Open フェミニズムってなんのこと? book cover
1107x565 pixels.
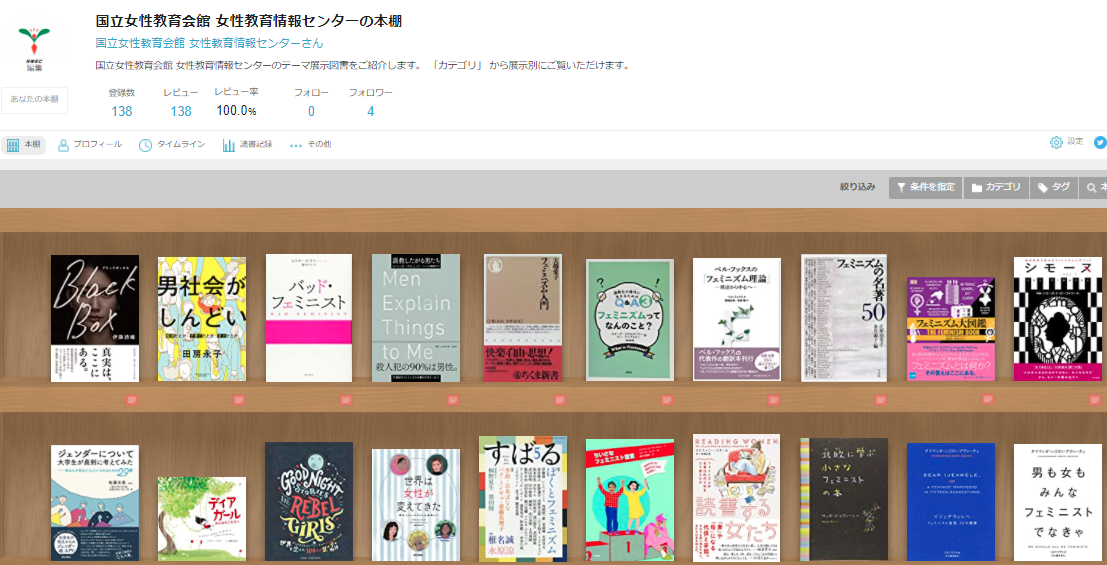[x=630, y=321]
